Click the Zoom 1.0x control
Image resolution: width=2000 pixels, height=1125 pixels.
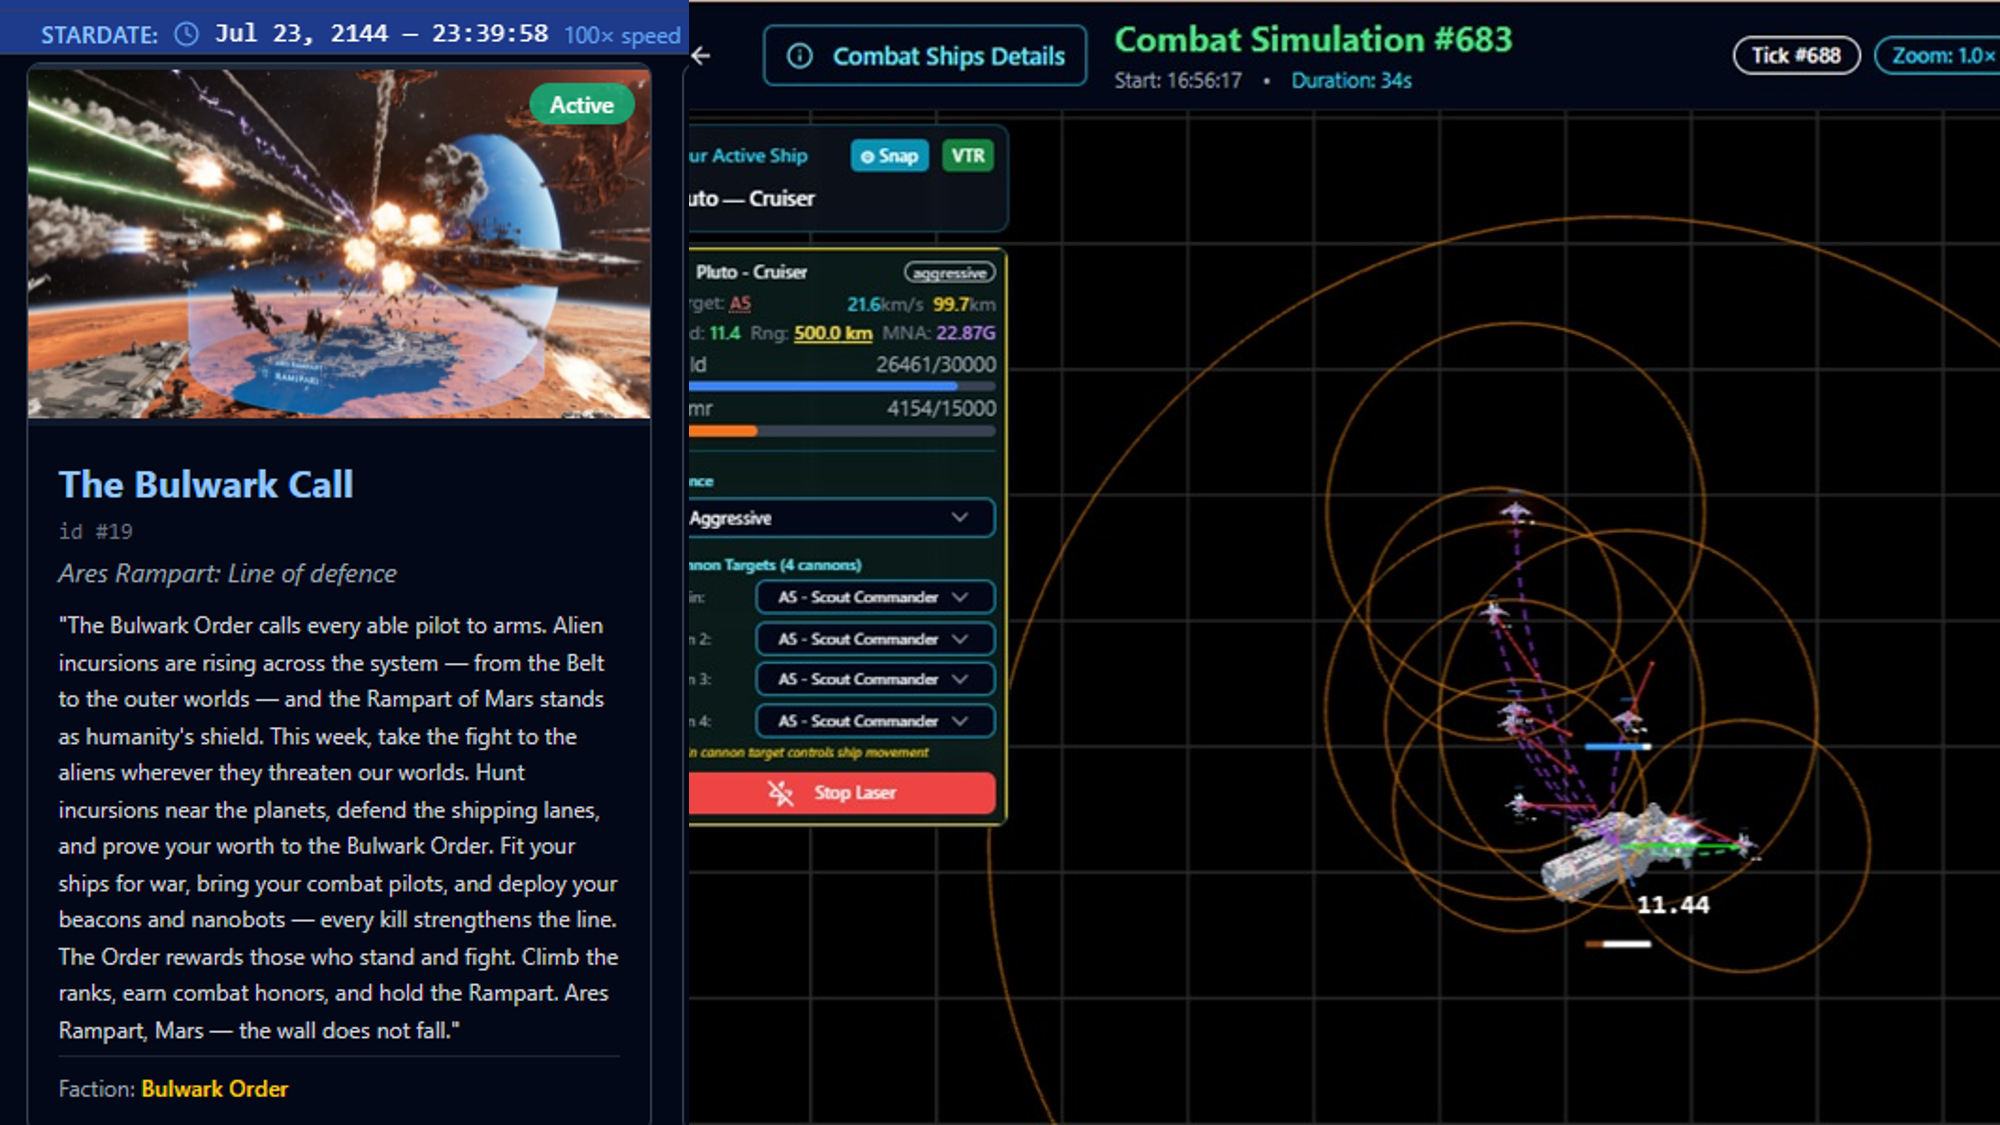tap(1940, 55)
